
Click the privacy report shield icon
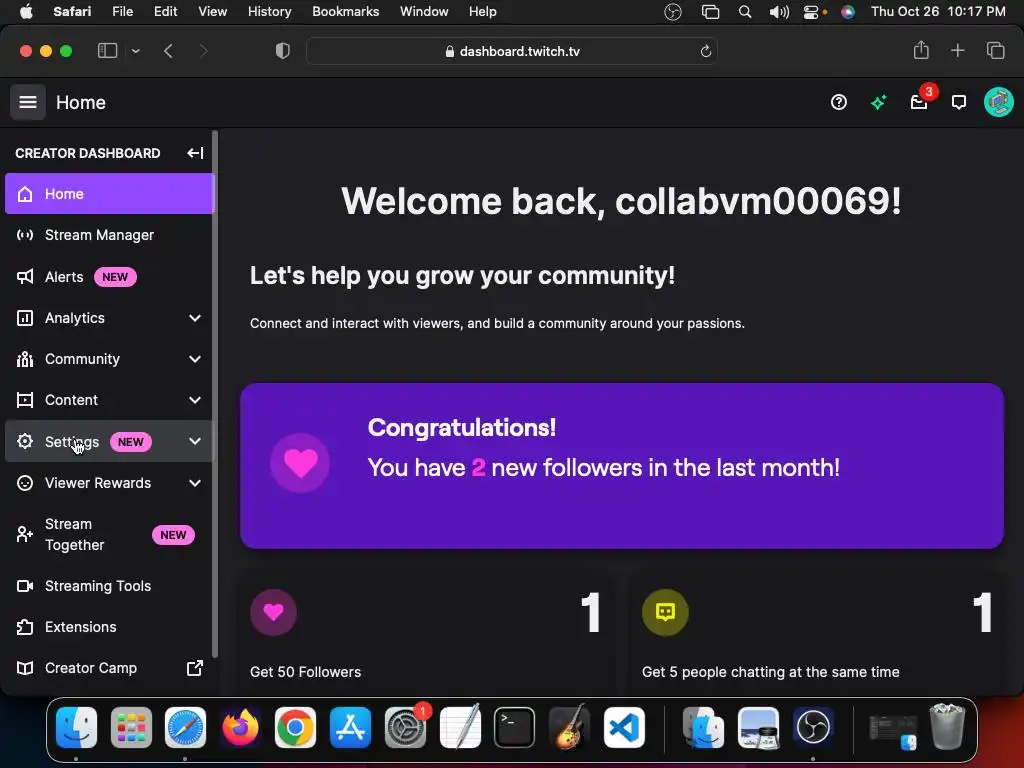coord(283,51)
